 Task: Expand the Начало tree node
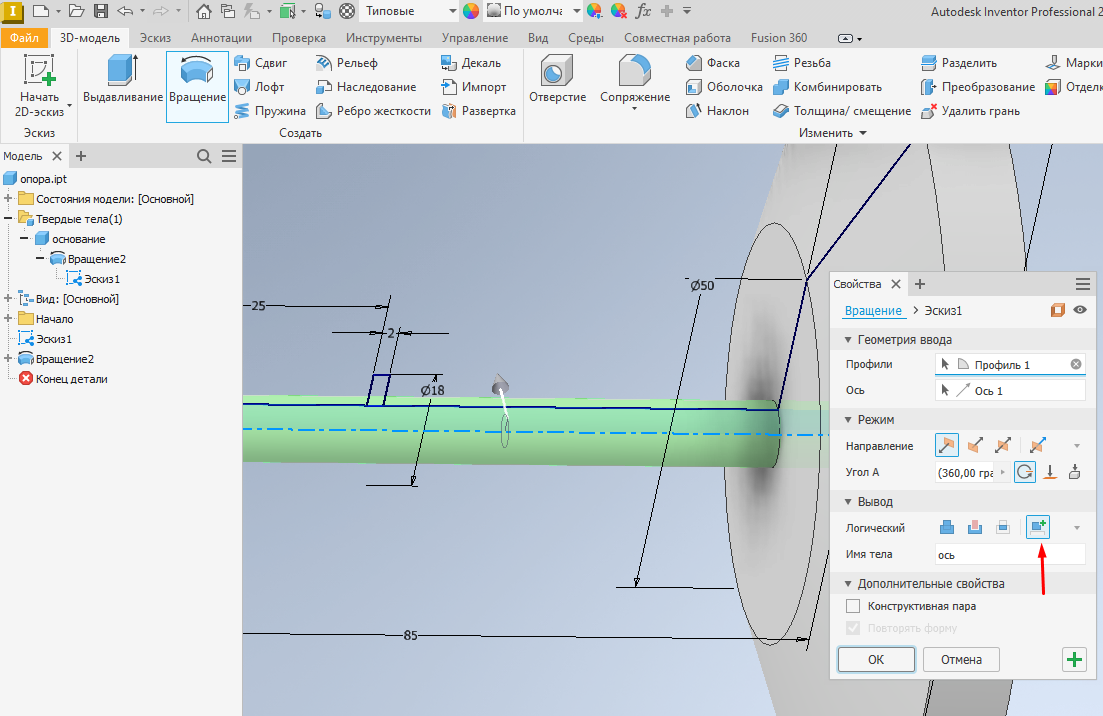point(8,319)
